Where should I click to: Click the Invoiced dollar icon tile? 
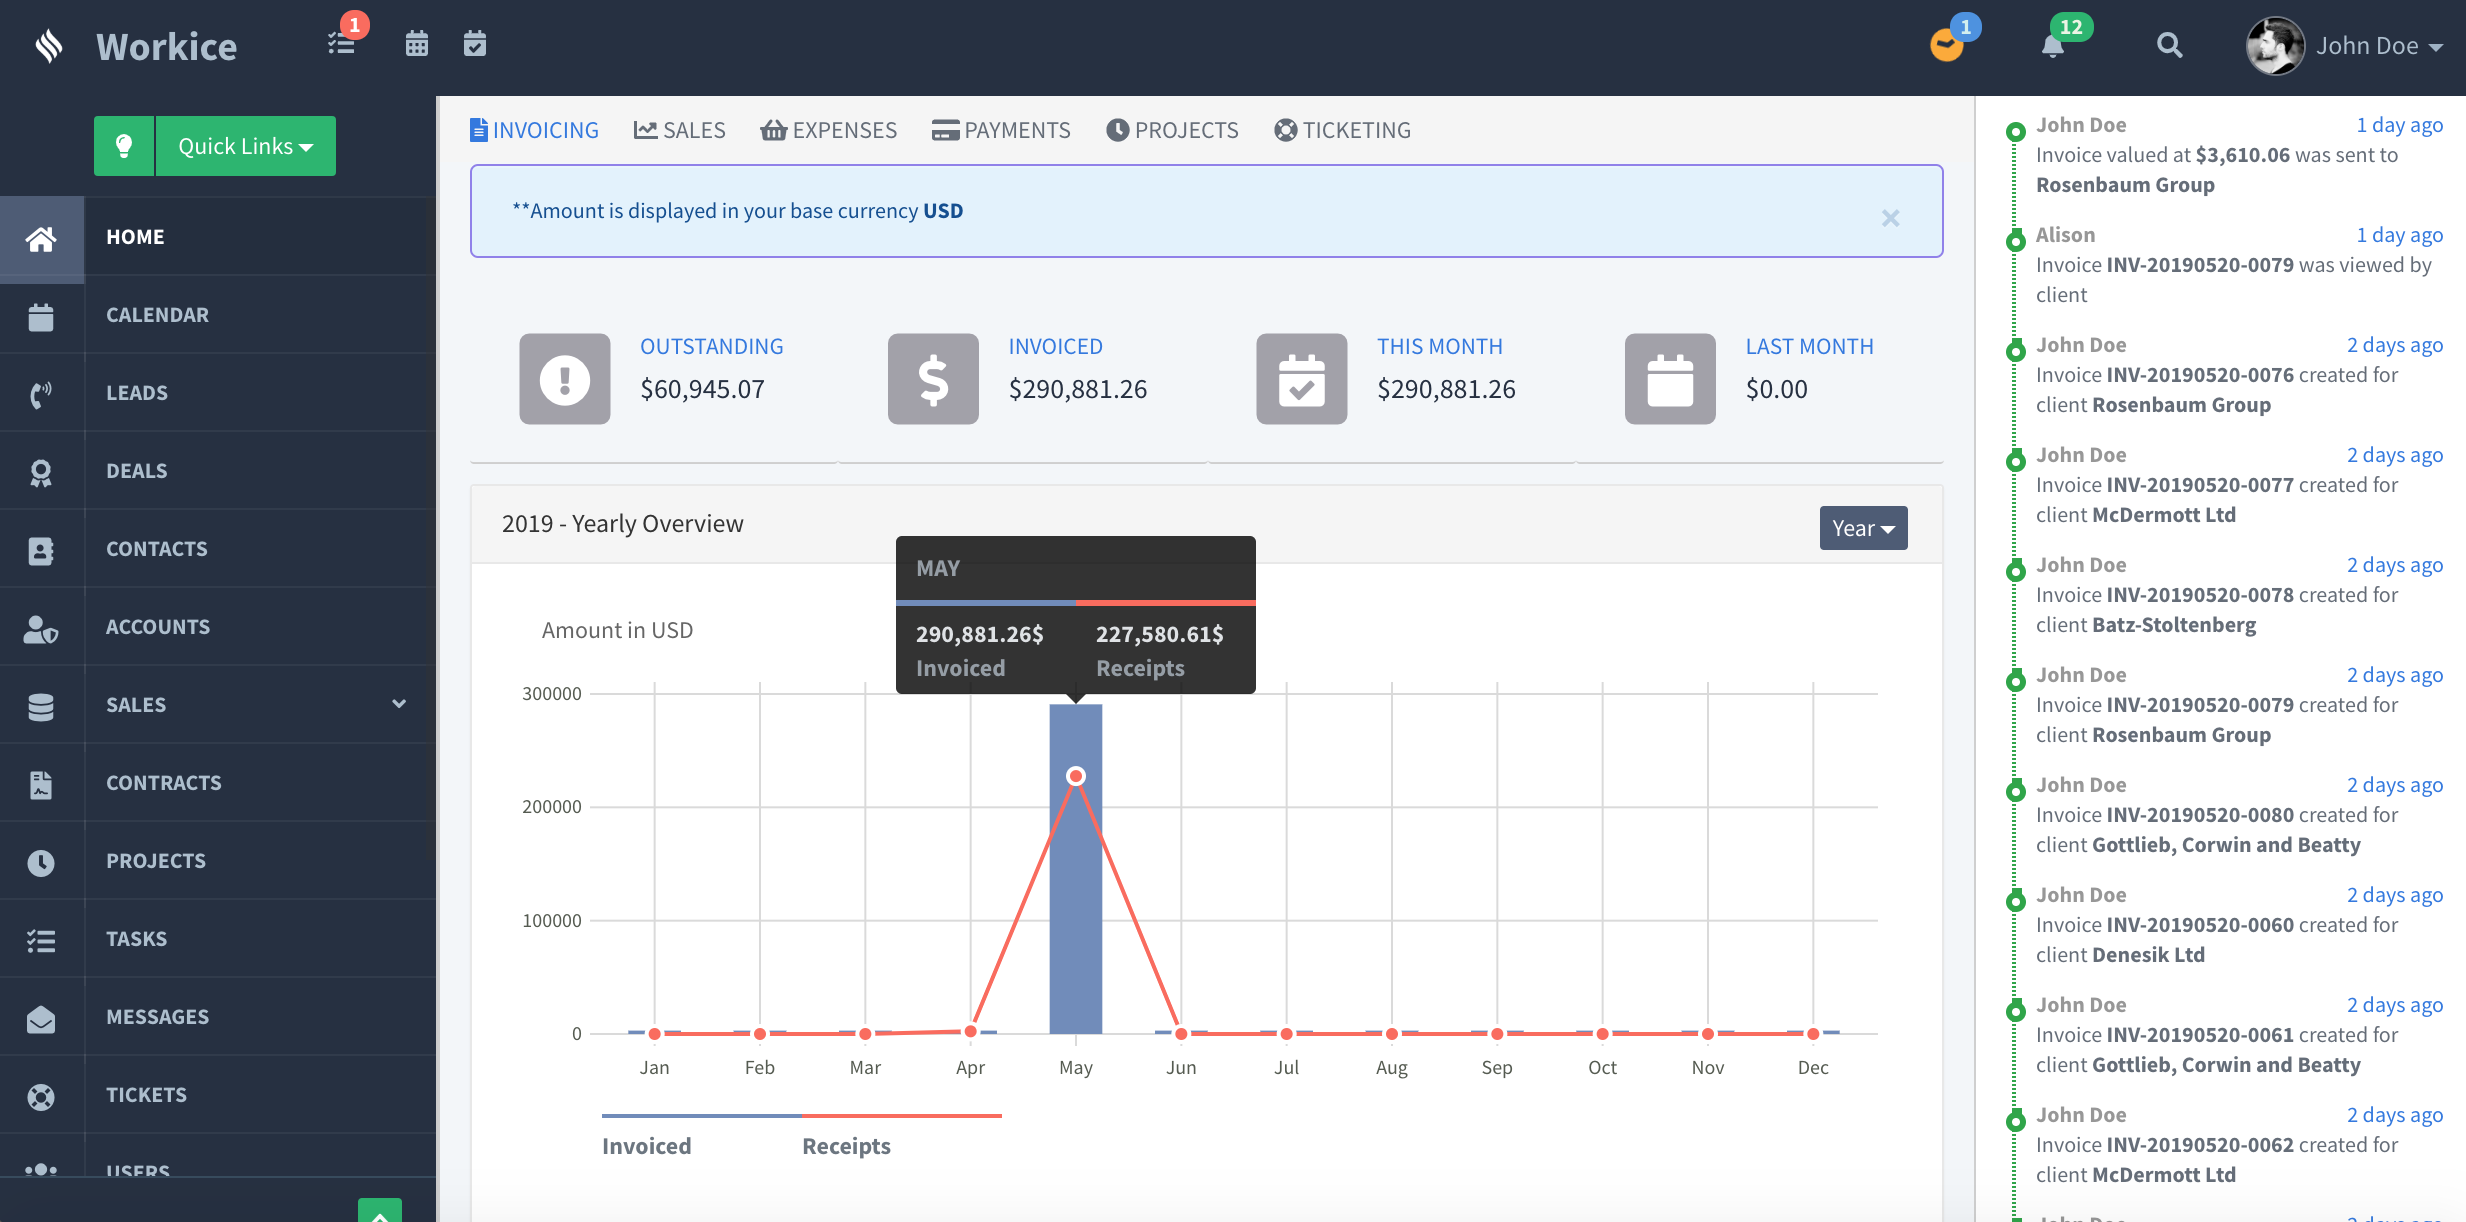933,379
